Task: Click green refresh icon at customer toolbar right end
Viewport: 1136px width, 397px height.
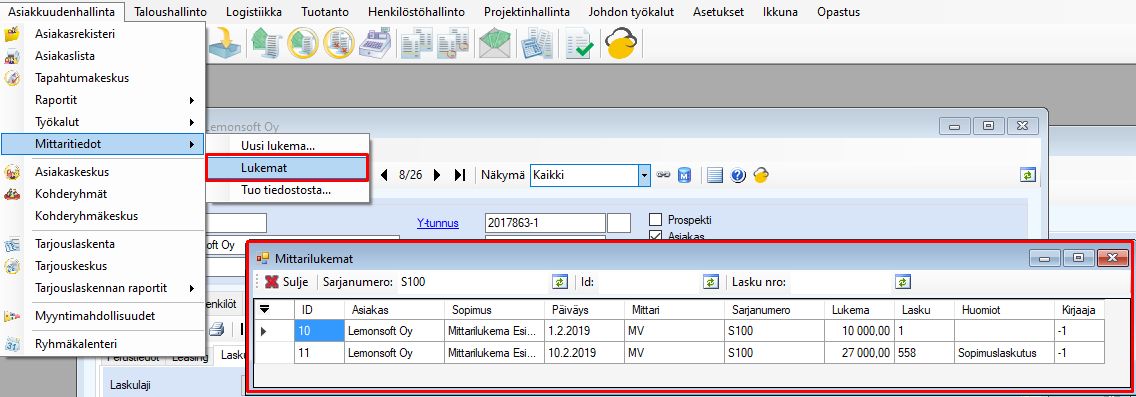Action: pyautogui.click(x=1027, y=175)
